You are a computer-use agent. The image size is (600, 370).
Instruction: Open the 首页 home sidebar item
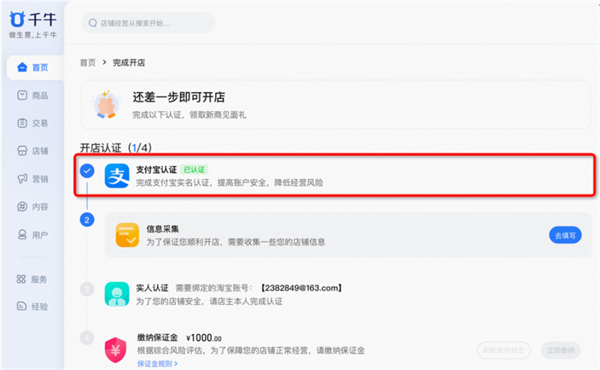(35, 67)
